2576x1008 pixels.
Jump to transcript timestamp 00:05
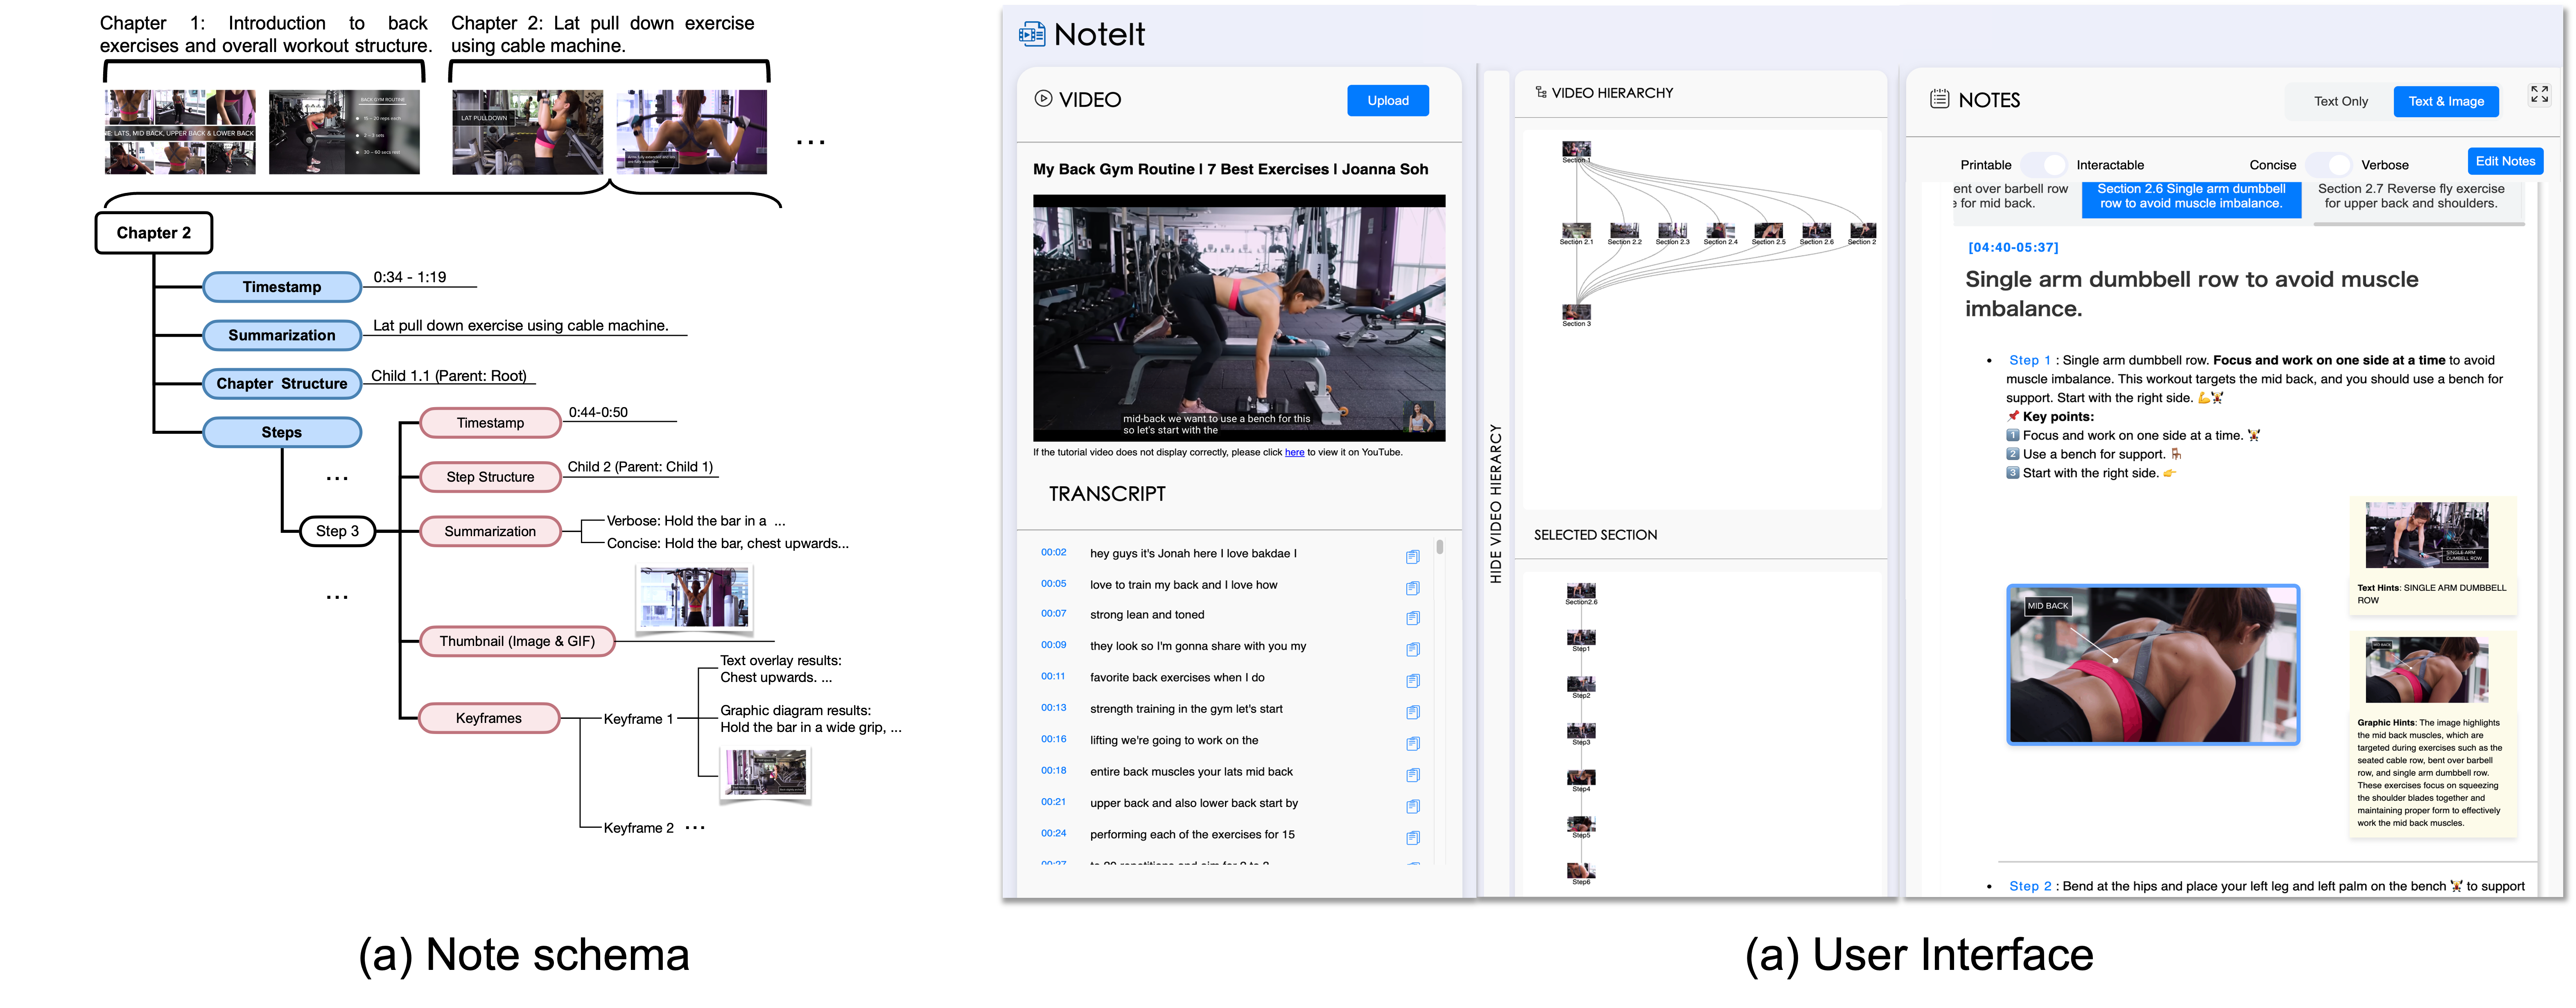(x=1053, y=584)
